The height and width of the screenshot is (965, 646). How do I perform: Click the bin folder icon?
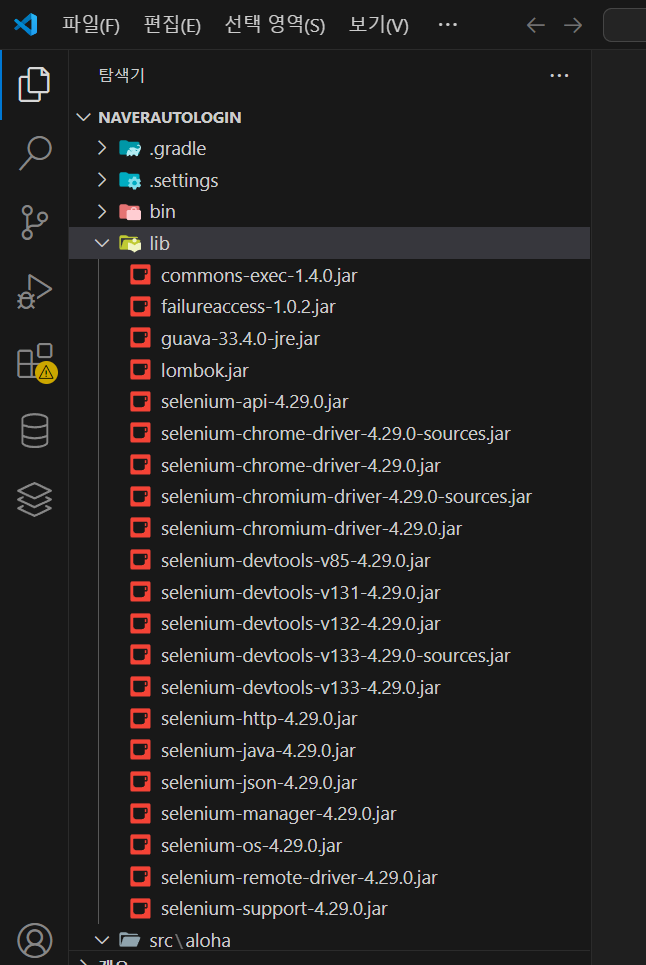(x=130, y=212)
